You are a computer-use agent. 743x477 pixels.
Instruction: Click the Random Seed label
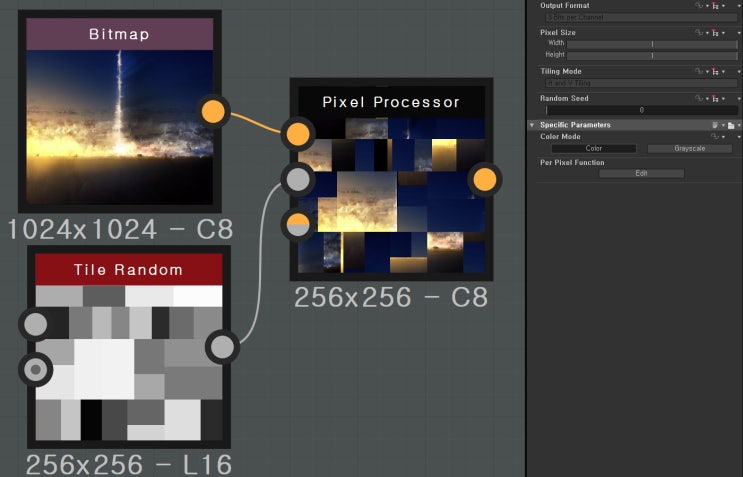564,99
